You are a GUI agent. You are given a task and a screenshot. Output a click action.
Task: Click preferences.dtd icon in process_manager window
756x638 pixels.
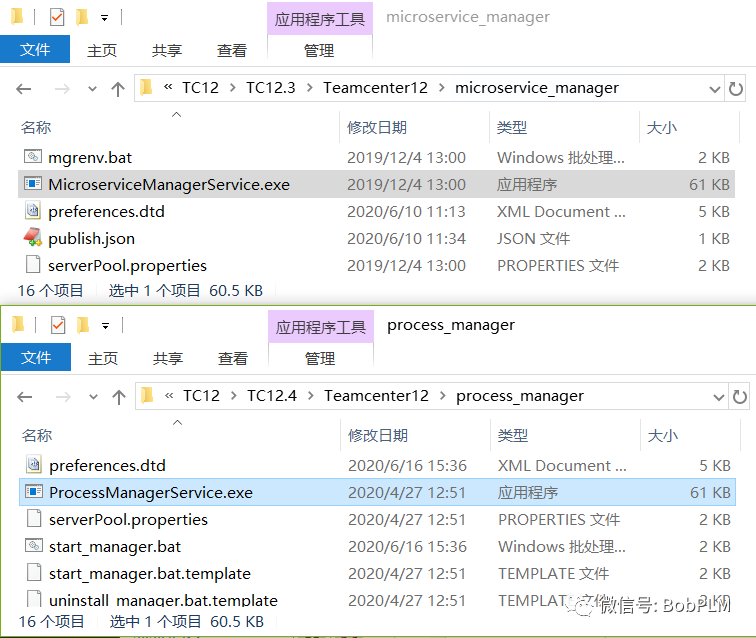[34, 464]
